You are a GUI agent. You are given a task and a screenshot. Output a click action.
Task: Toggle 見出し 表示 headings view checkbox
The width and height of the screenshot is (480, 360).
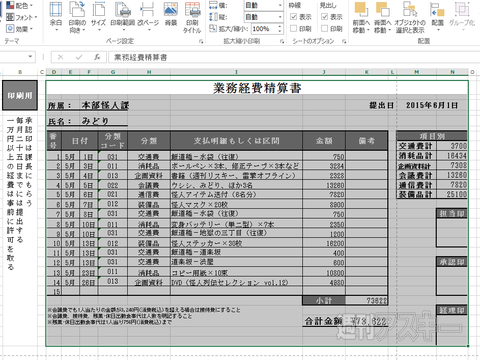tap(325, 17)
